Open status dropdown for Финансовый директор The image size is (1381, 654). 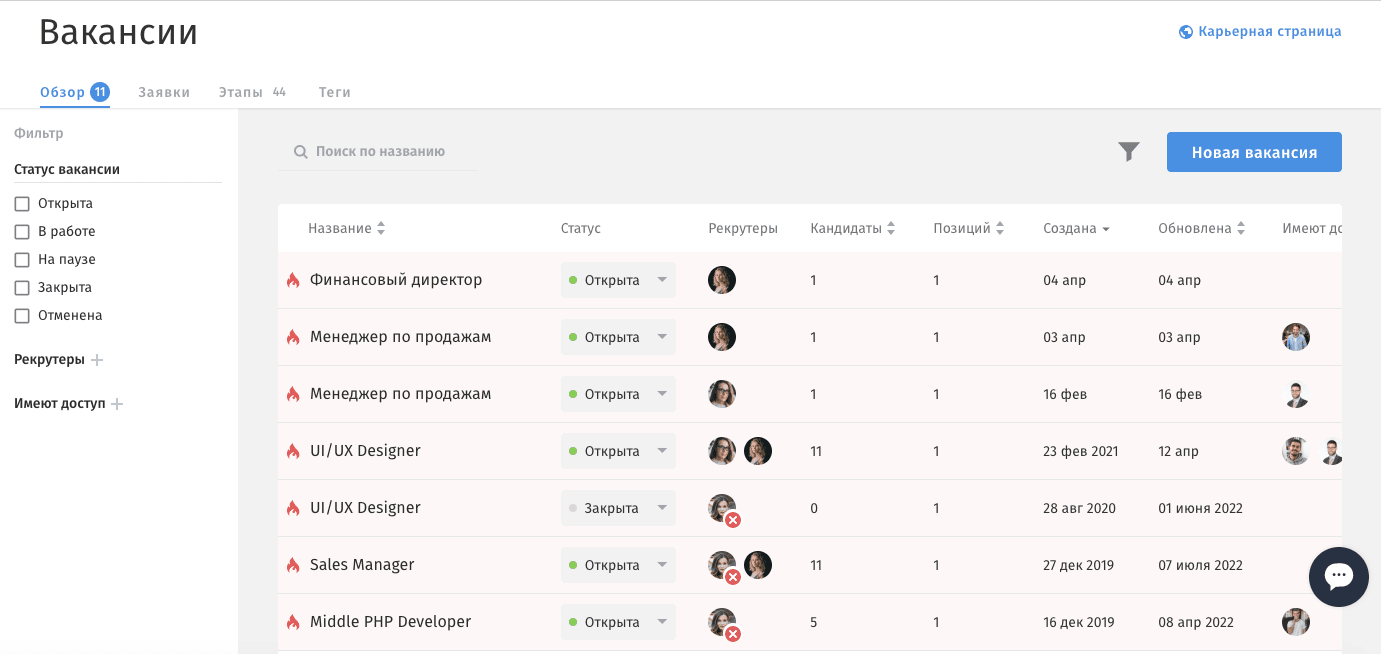[x=618, y=280]
